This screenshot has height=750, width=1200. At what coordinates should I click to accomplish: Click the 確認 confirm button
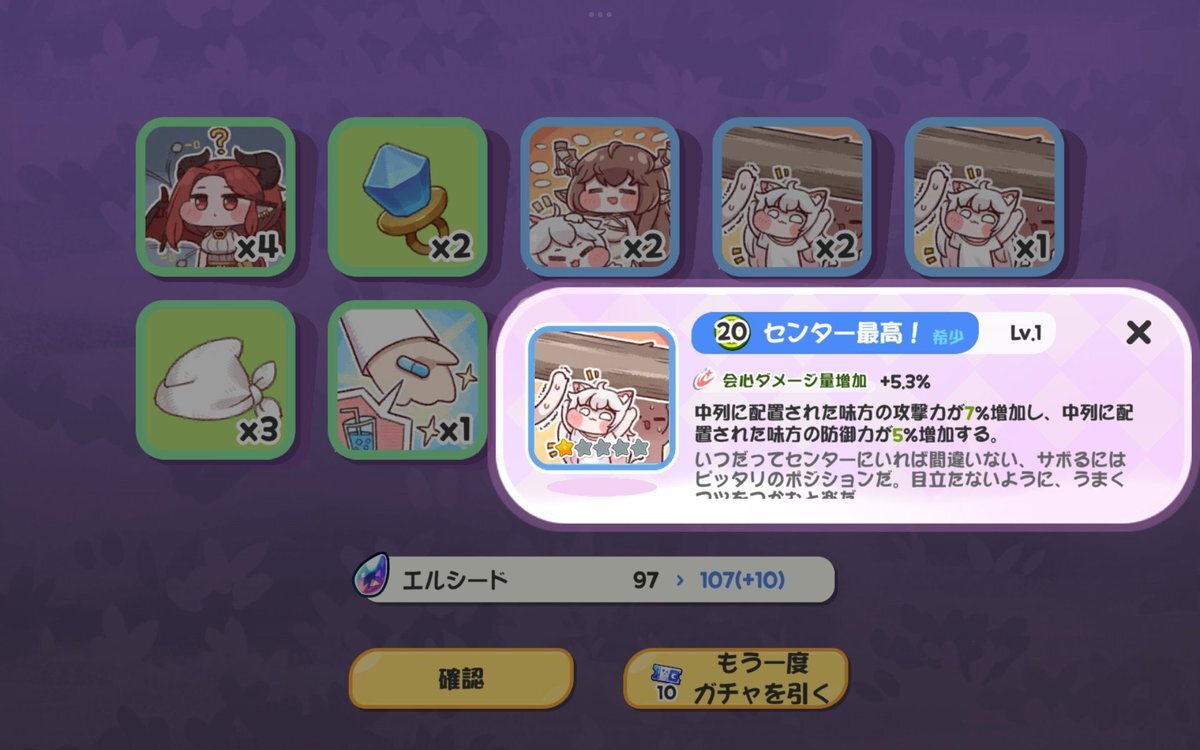pyautogui.click(x=461, y=678)
